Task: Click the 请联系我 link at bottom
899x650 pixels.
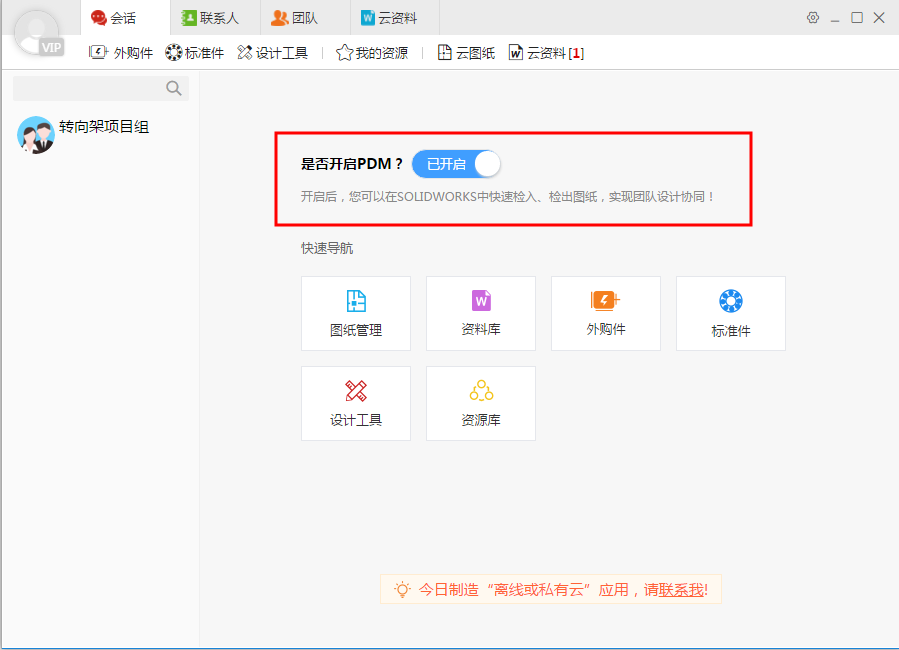Action: tap(678, 588)
